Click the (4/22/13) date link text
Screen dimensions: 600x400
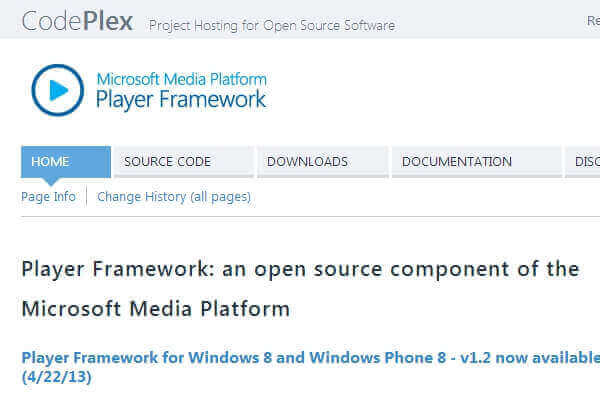56,378
